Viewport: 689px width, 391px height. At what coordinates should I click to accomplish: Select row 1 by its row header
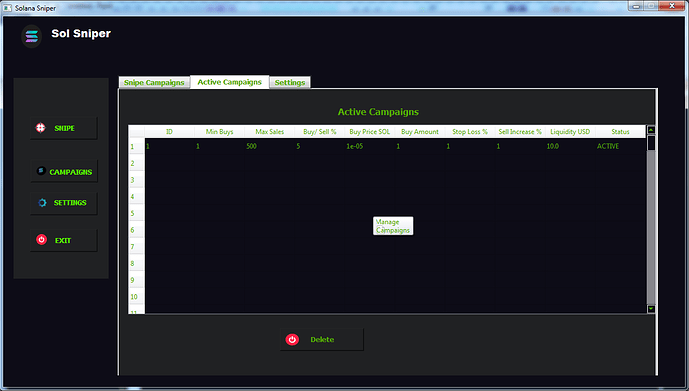point(136,146)
